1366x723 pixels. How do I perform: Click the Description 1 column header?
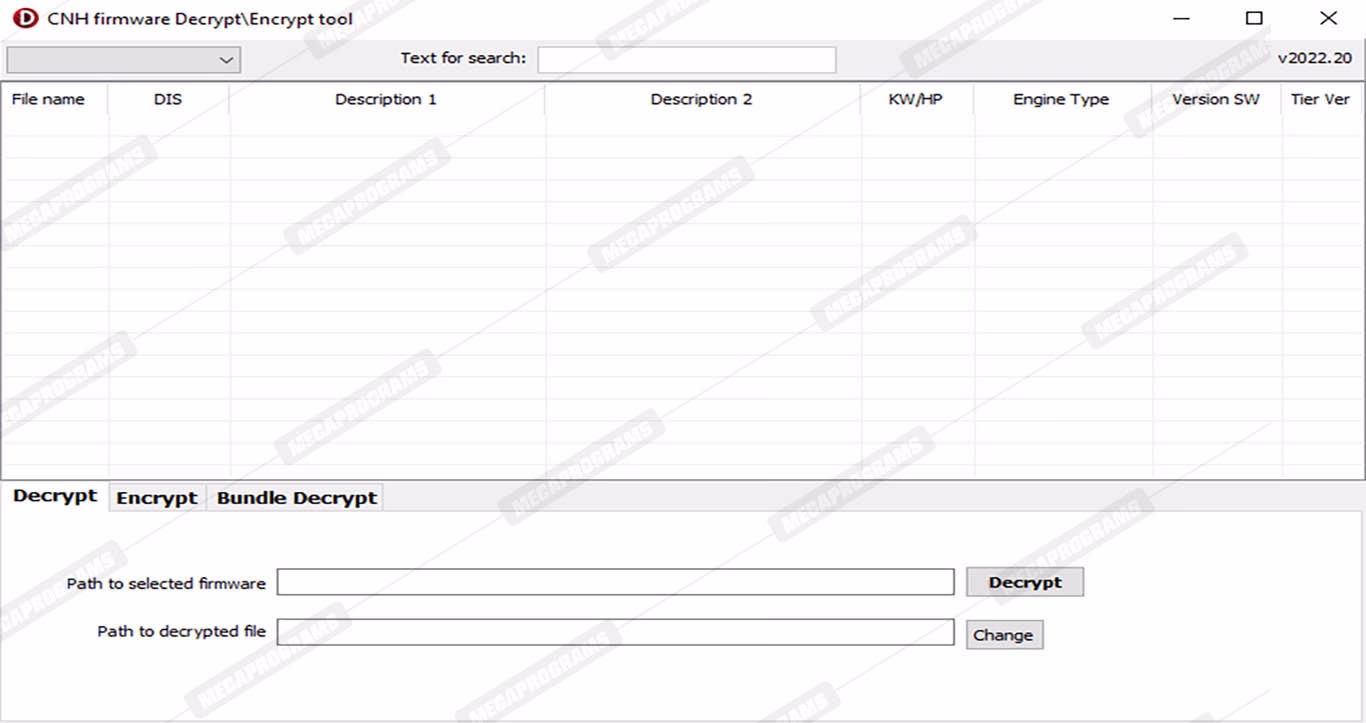tap(386, 99)
